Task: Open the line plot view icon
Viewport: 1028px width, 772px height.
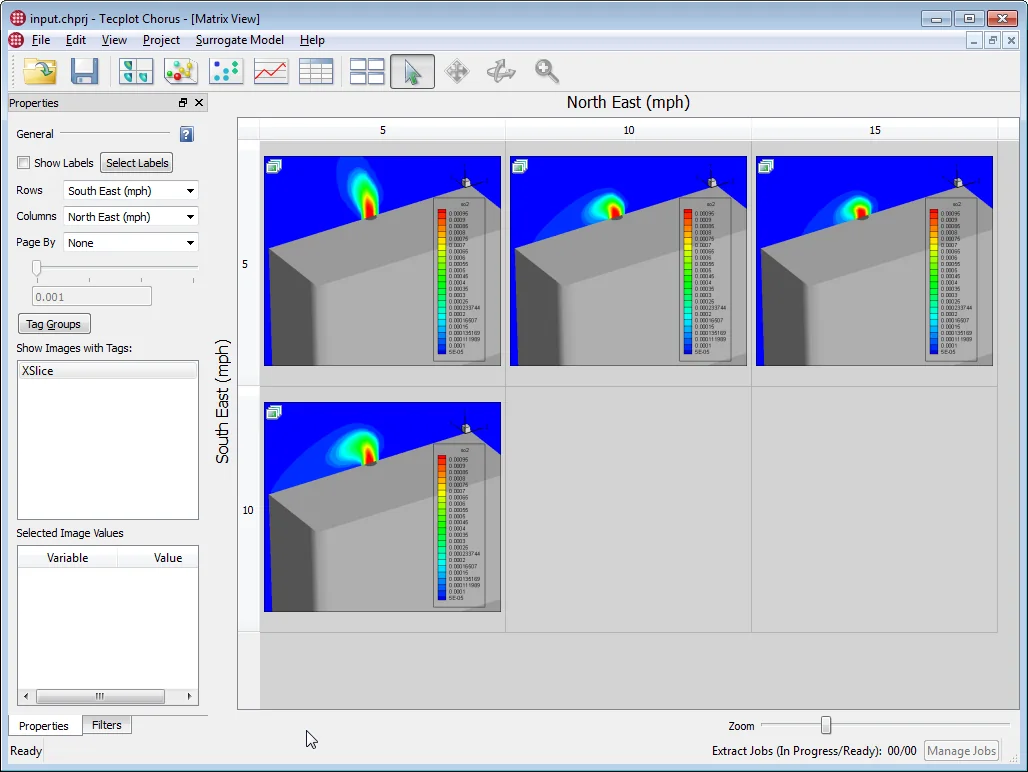Action: [271, 71]
